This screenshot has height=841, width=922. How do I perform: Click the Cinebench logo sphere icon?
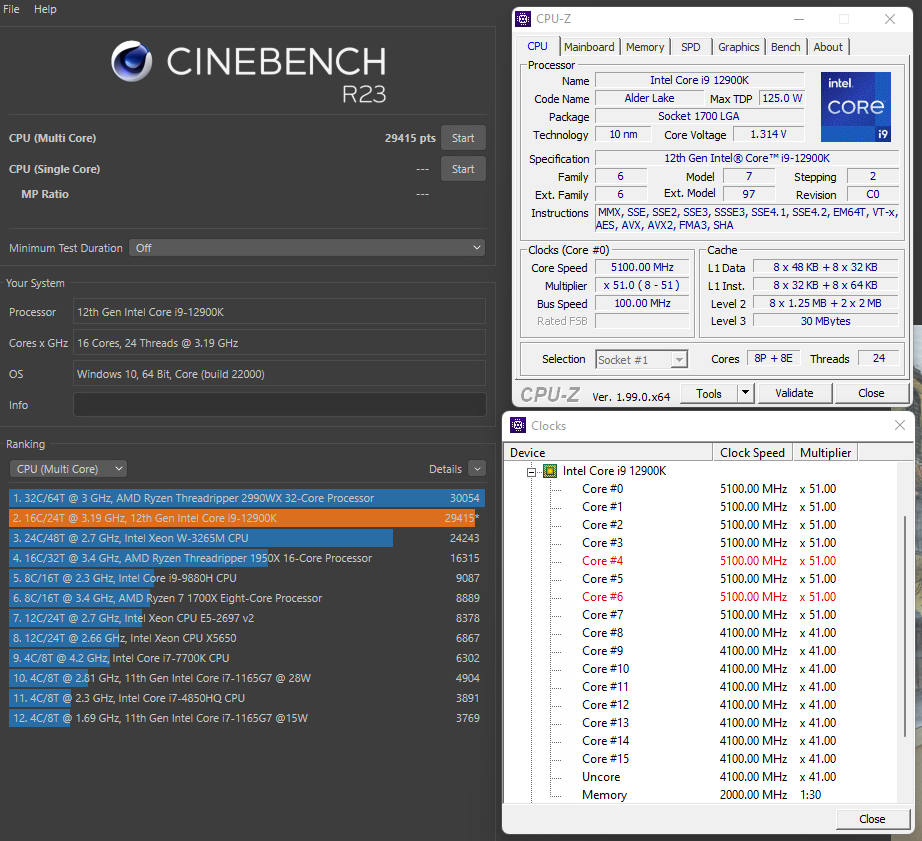pos(131,61)
